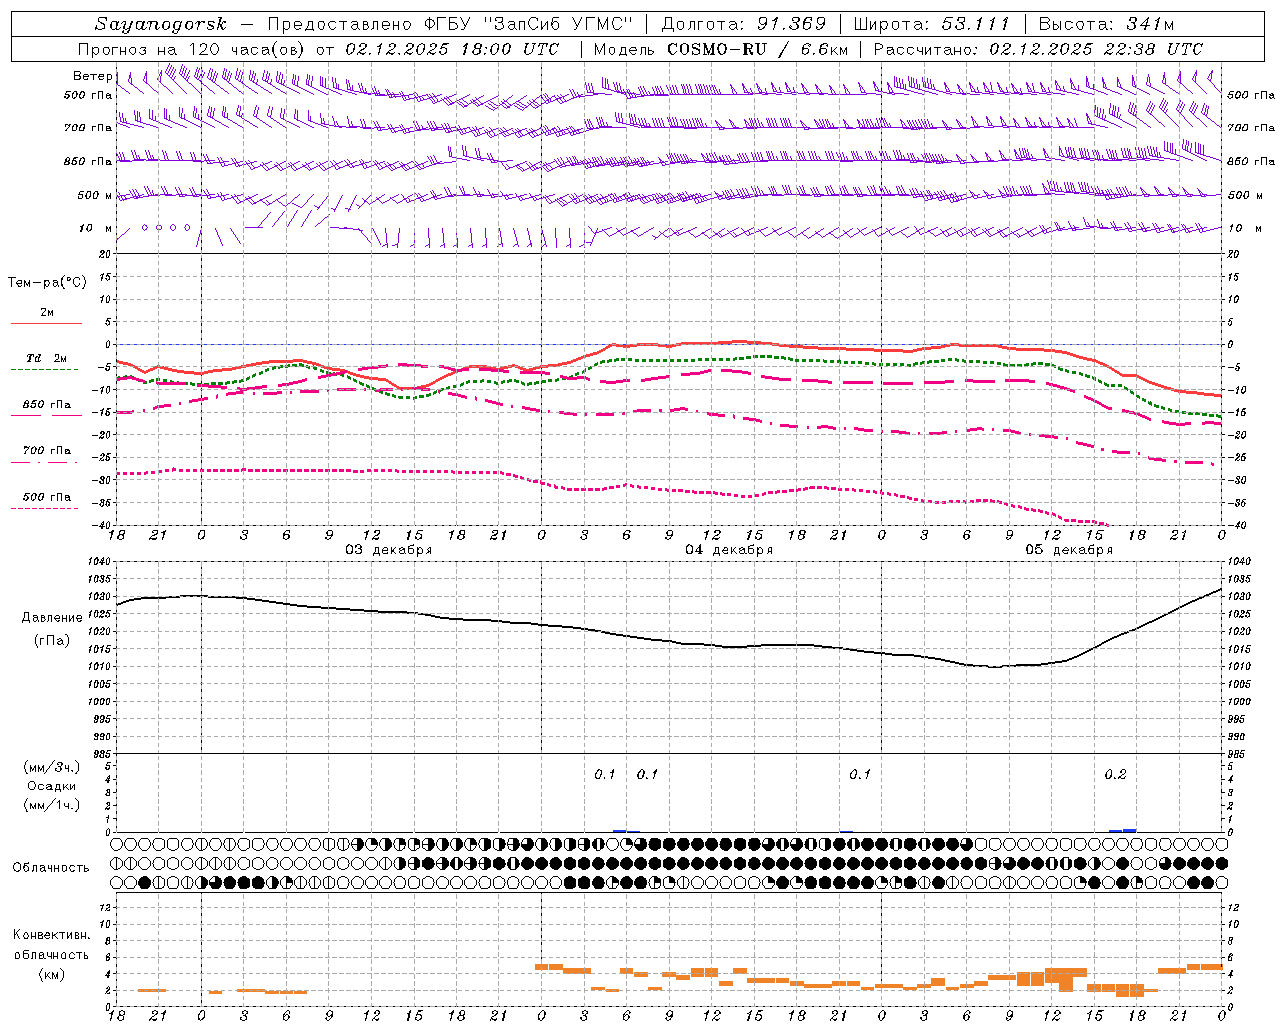Click the 'Осадки' precipitation label

(x=51, y=786)
